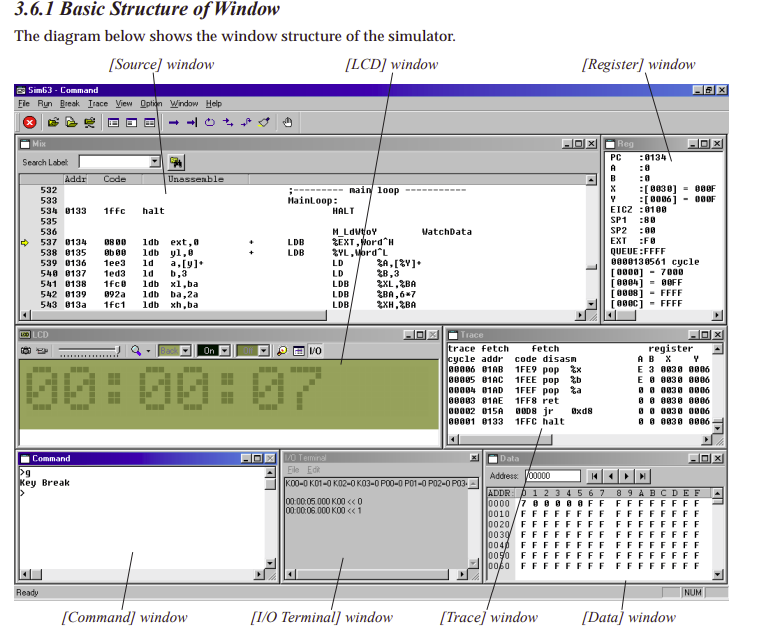The image size is (763, 629).
Task: Click the Mix window vertical scrollbar down arrow
Action: pos(591,304)
